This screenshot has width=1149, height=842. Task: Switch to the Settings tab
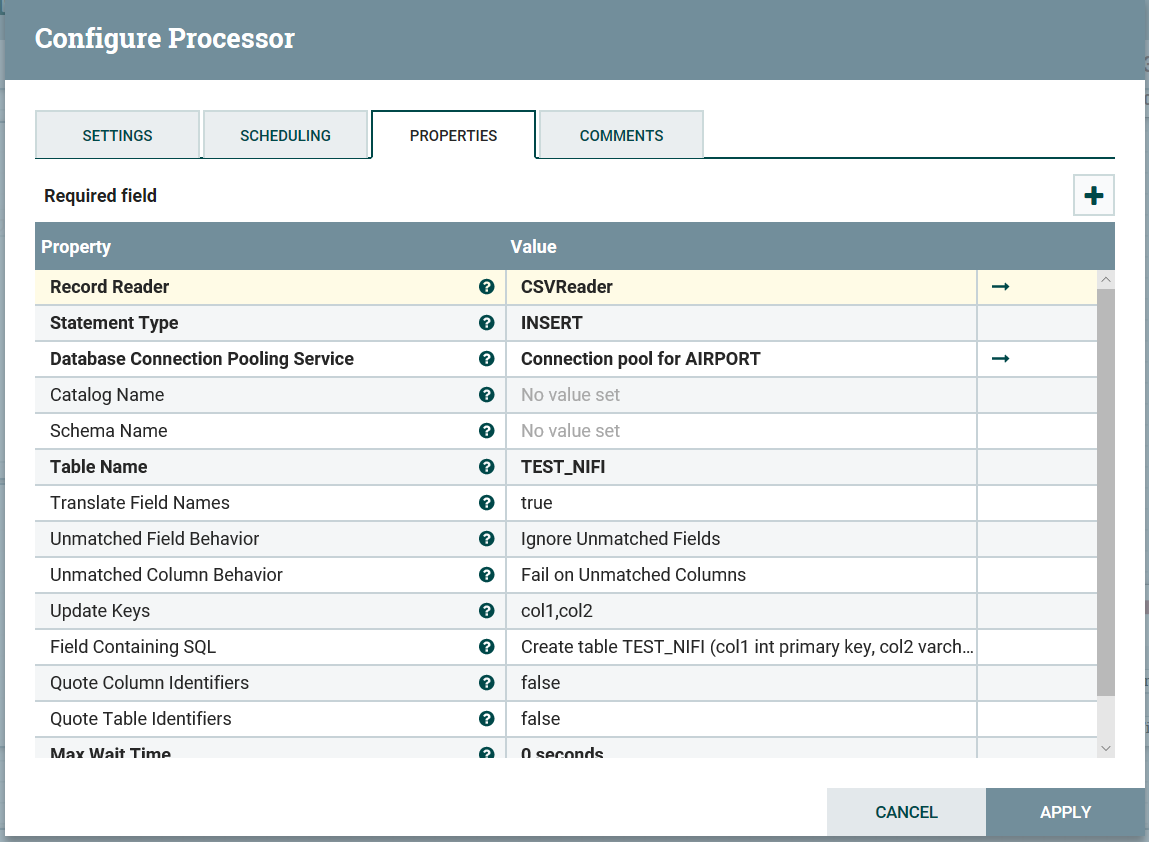pyautogui.click(x=117, y=136)
